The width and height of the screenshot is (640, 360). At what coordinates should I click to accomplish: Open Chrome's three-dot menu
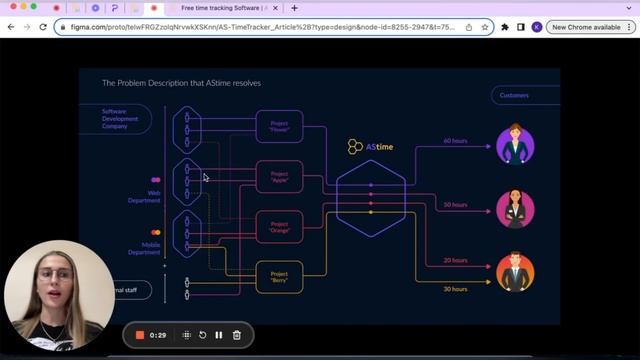[x=629, y=27]
